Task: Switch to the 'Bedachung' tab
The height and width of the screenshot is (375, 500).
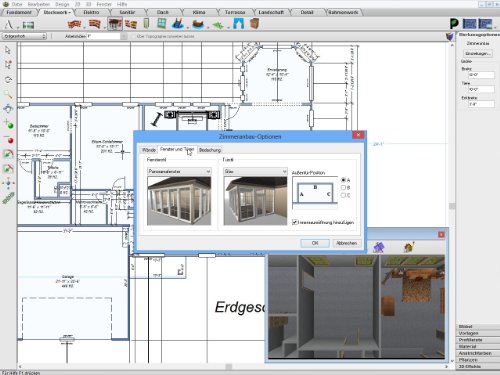Action: click(210, 150)
